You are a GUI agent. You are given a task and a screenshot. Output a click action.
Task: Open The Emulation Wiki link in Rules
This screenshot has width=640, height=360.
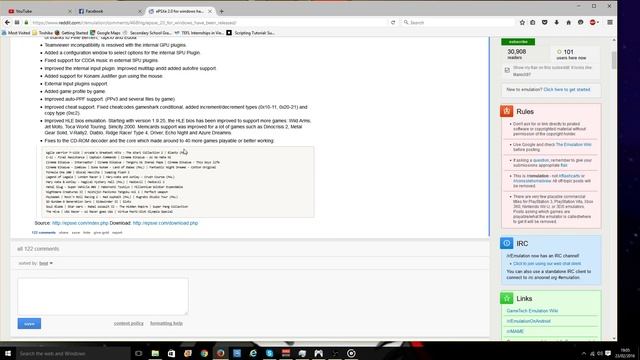pyautogui.click(x=573, y=144)
